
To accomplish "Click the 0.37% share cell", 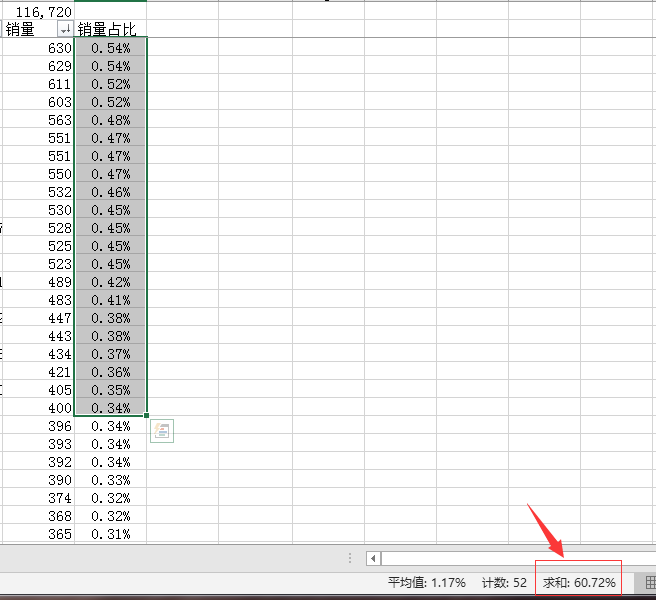I will 110,354.
